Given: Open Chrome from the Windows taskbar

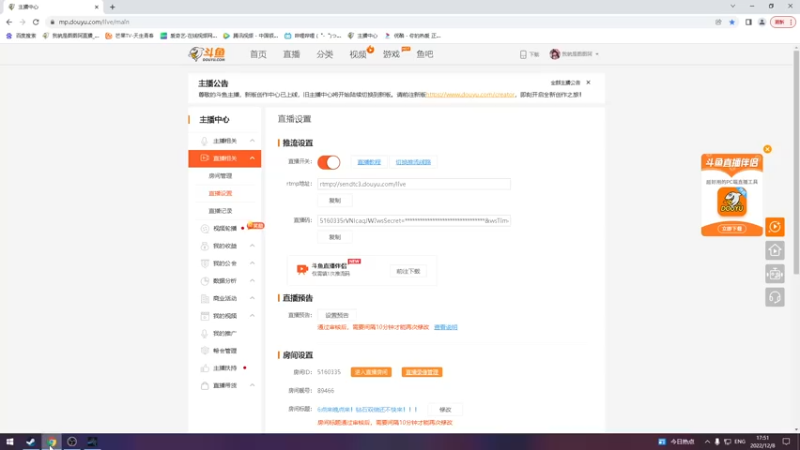Looking at the screenshot, I should click(52, 442).
